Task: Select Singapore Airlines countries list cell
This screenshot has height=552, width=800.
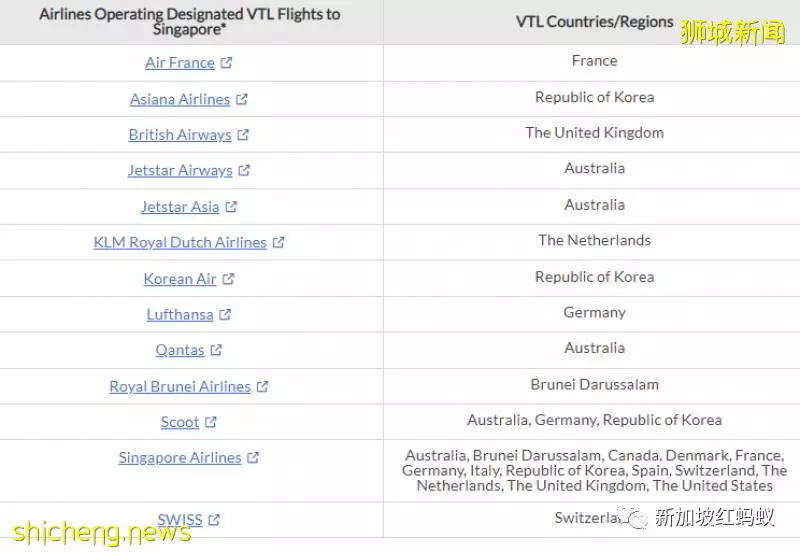Action: (x=594, y=471)
